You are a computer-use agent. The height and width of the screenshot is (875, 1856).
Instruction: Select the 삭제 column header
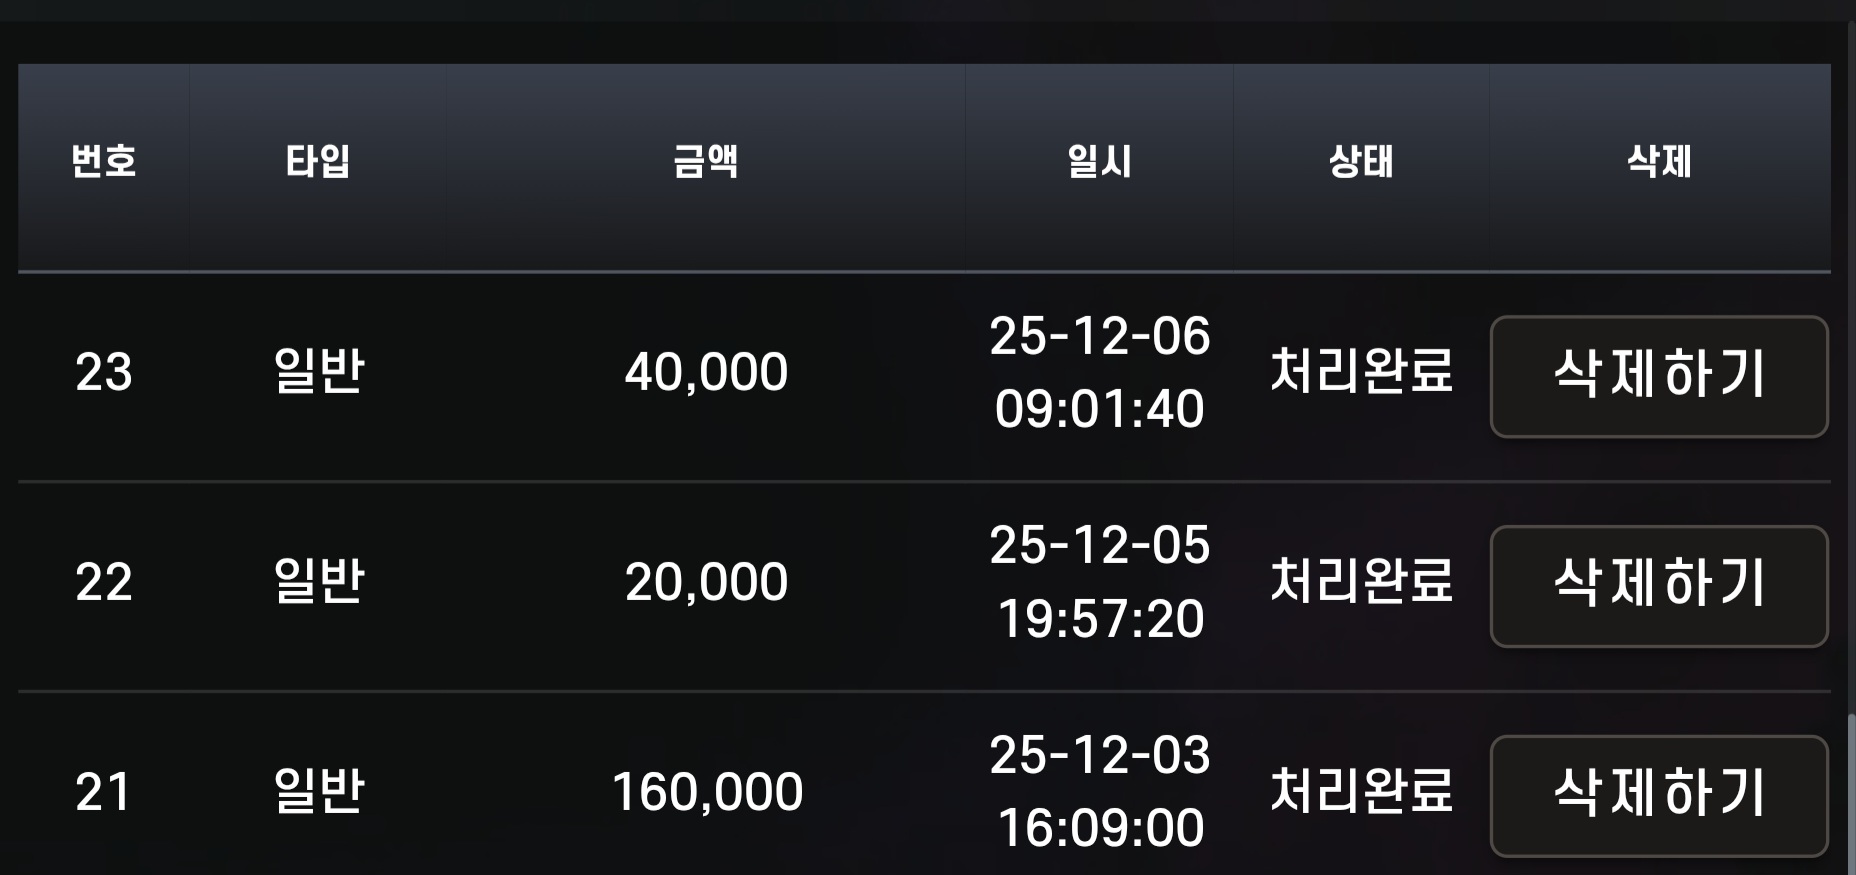1659,161
